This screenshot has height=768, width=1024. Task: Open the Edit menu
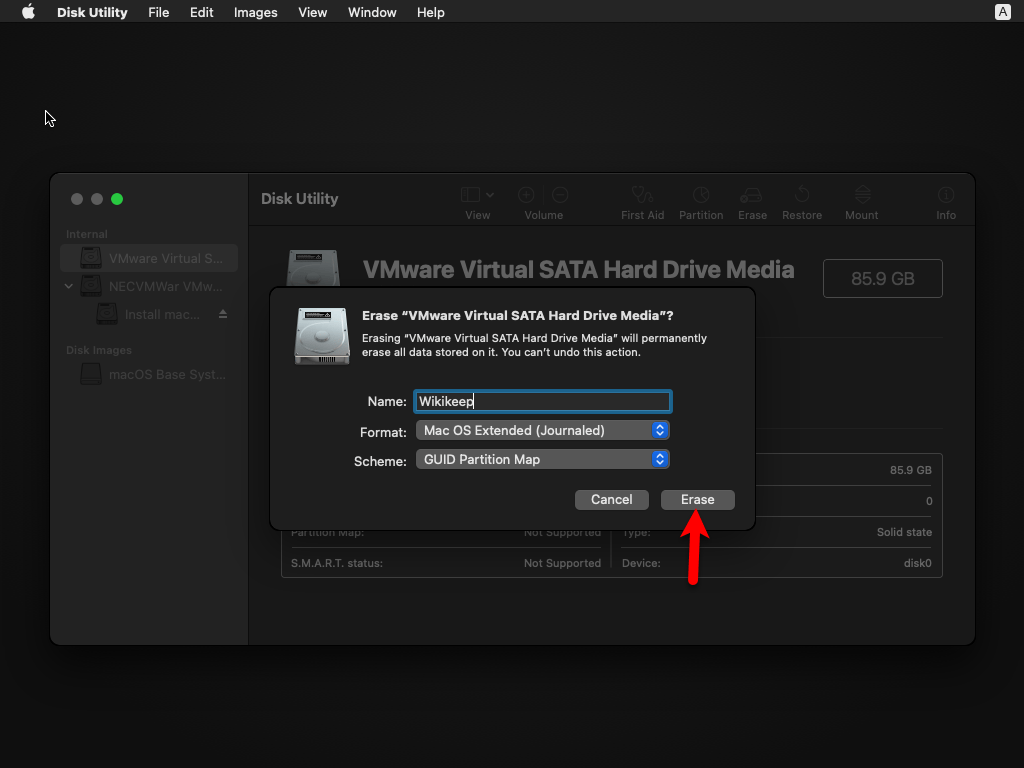coord(201,12)
